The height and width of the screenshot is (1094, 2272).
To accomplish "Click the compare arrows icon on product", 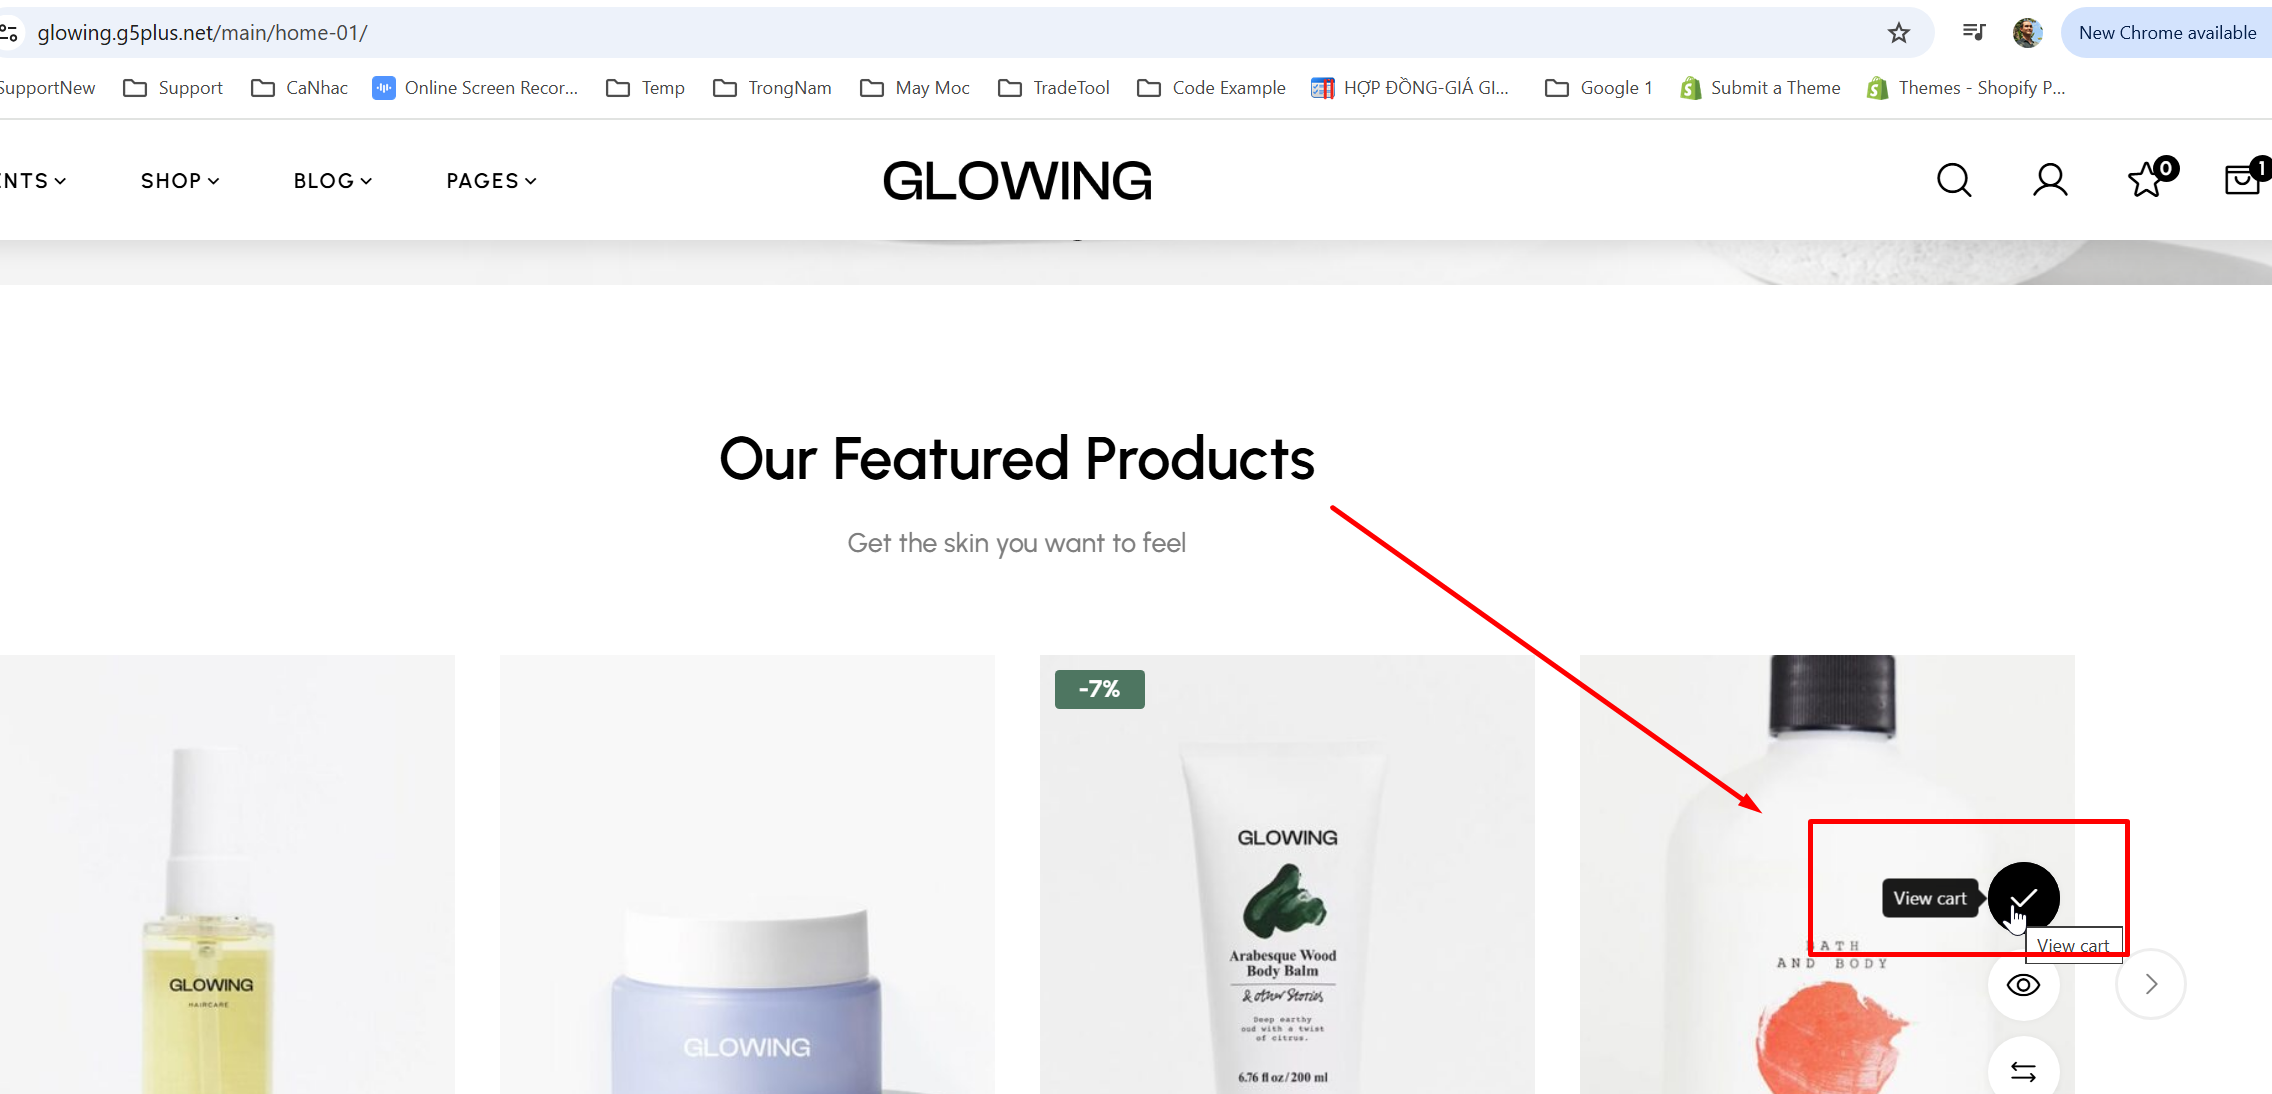I will [2023, 1071].
